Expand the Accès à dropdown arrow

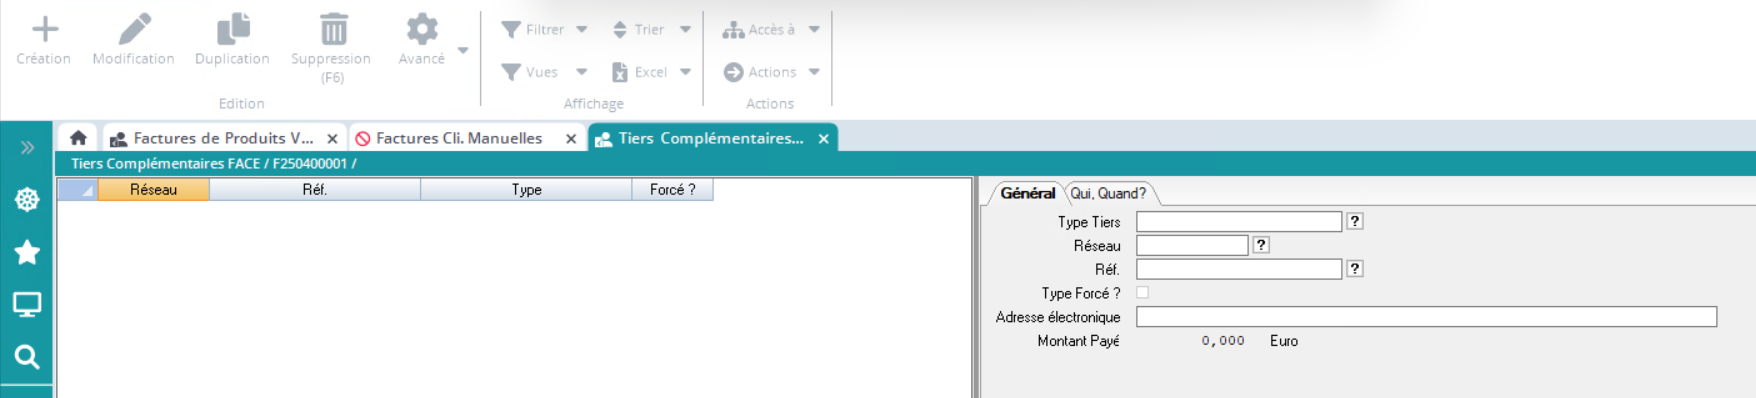pyautogui.click(x=814, y=30)
